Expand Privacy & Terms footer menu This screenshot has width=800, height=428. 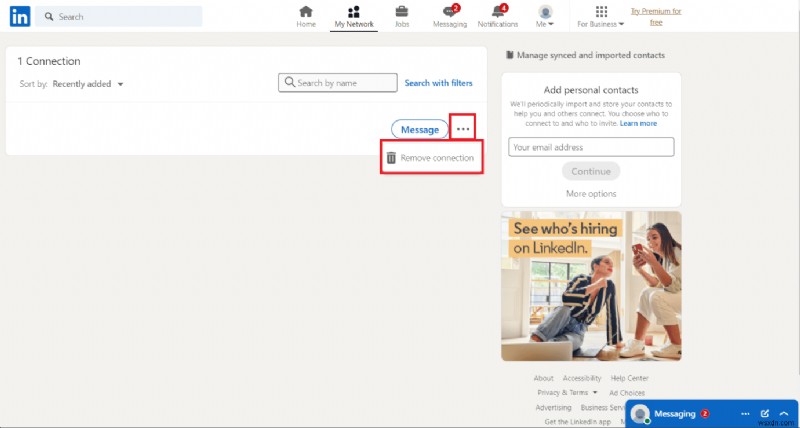tap(567, 393)
